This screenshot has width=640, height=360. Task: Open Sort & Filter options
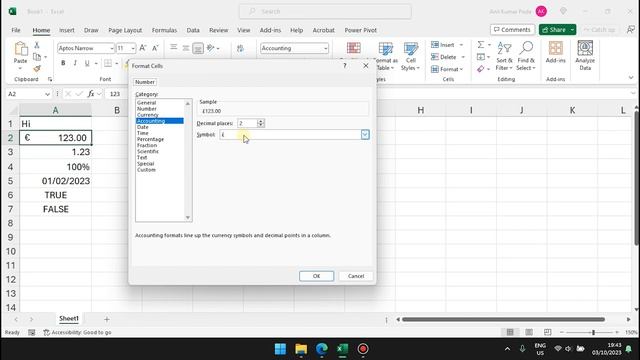point(504,56)
